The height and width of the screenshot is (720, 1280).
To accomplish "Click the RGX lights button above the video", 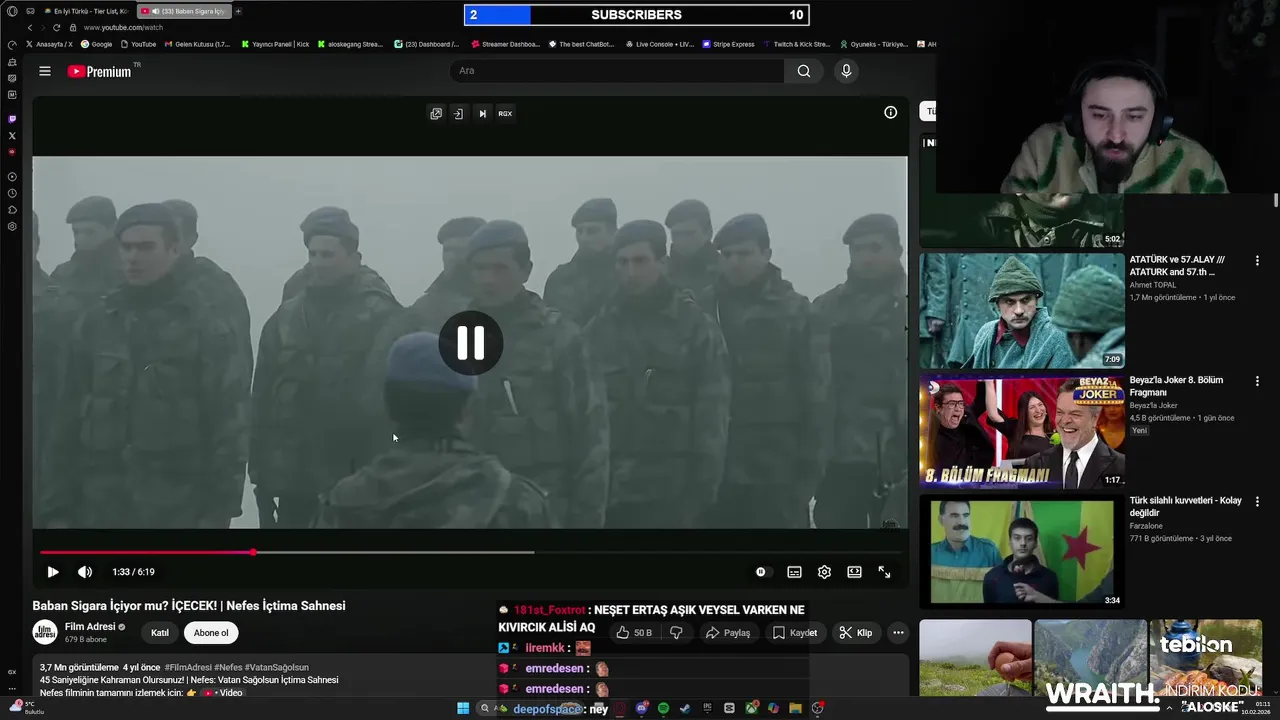I will [x=505, y=113].
